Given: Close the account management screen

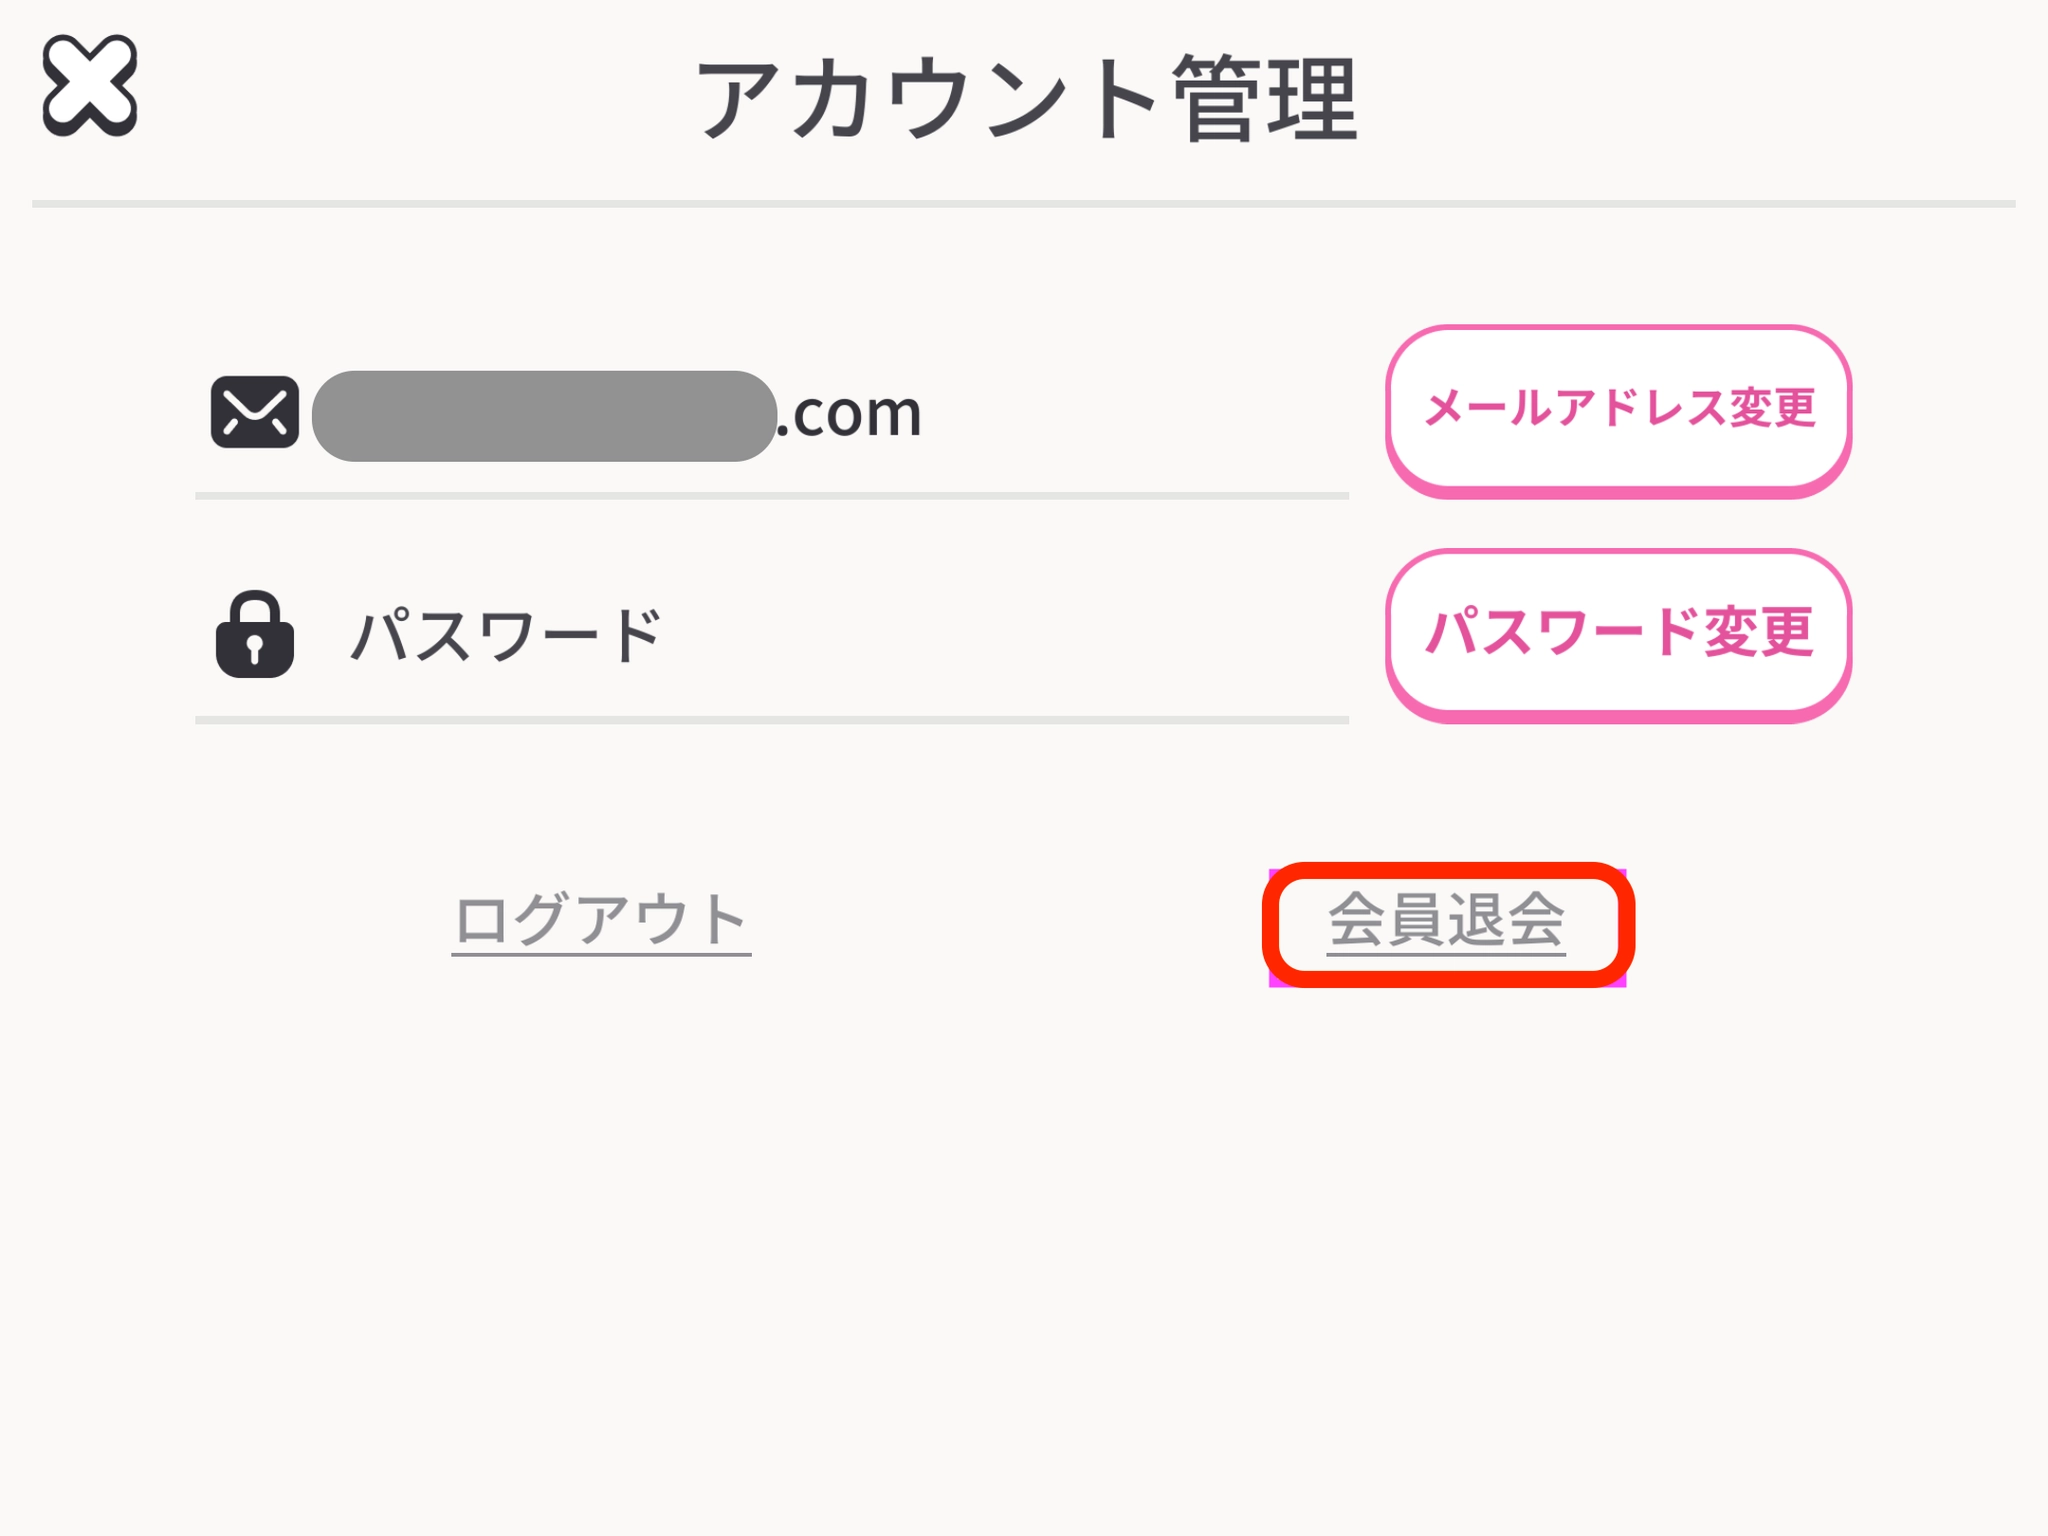Looking at the screenshot, I should [89, 86].
